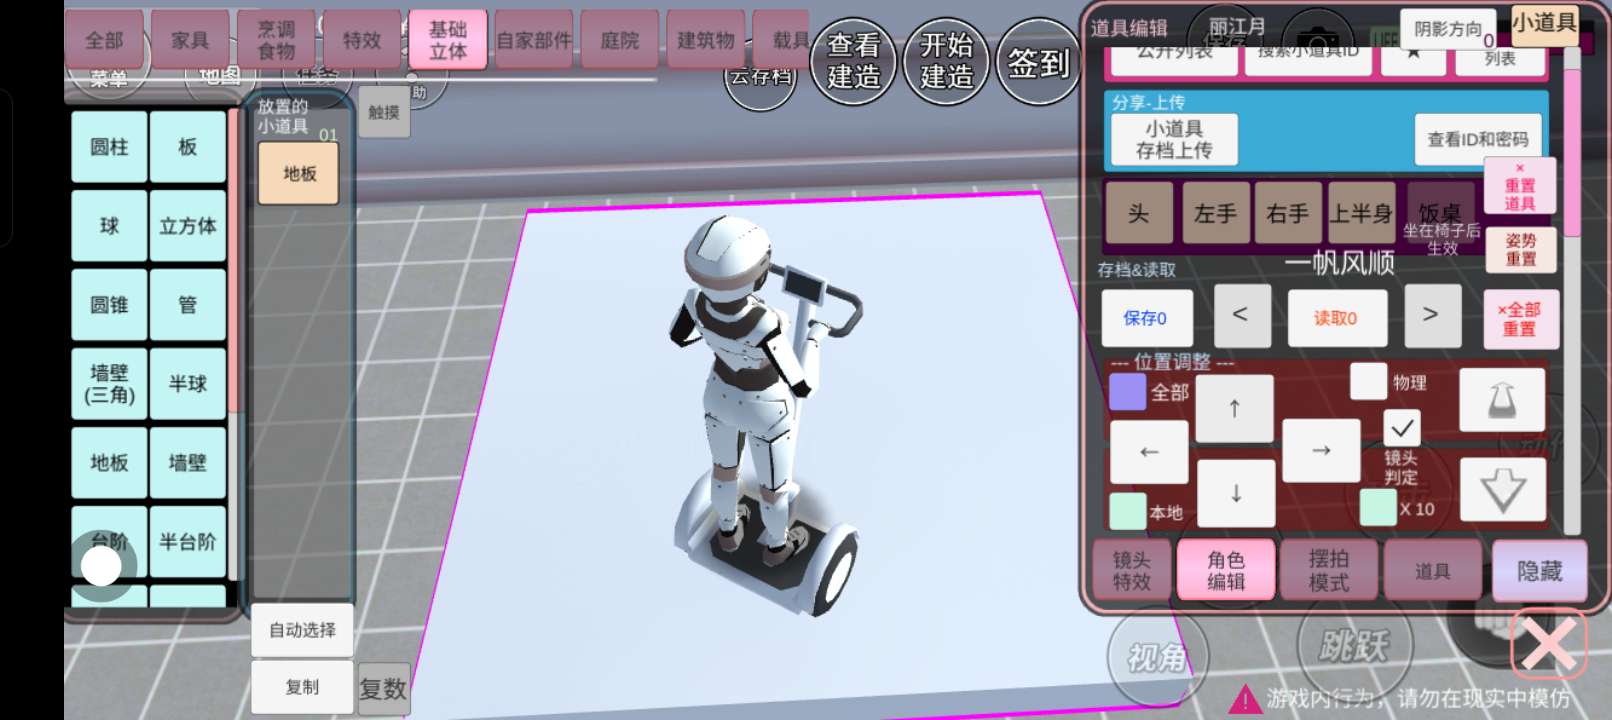The width and height of the screenshot is (1612, 720).
Task: Choose the 球 sphere shape
Action: 109,226
